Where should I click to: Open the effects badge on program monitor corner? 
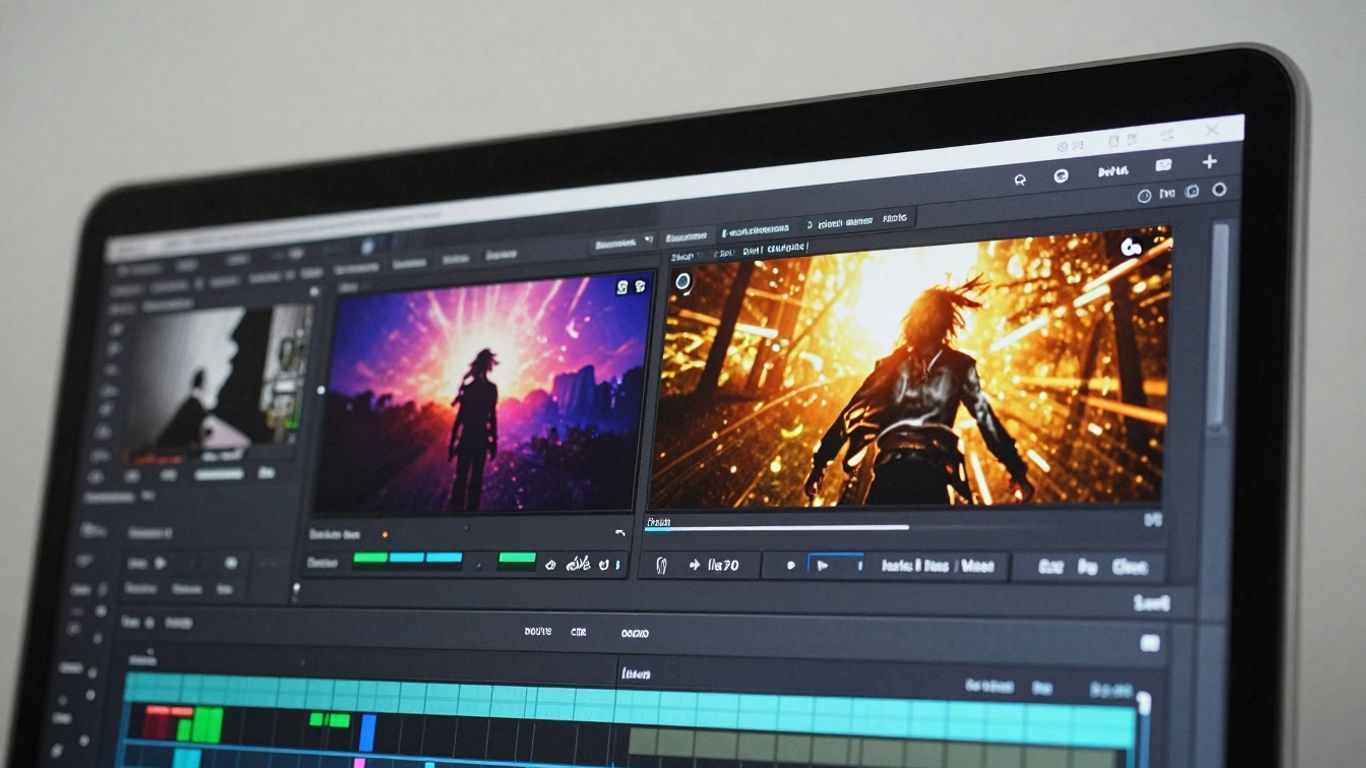pos(1132,248)
